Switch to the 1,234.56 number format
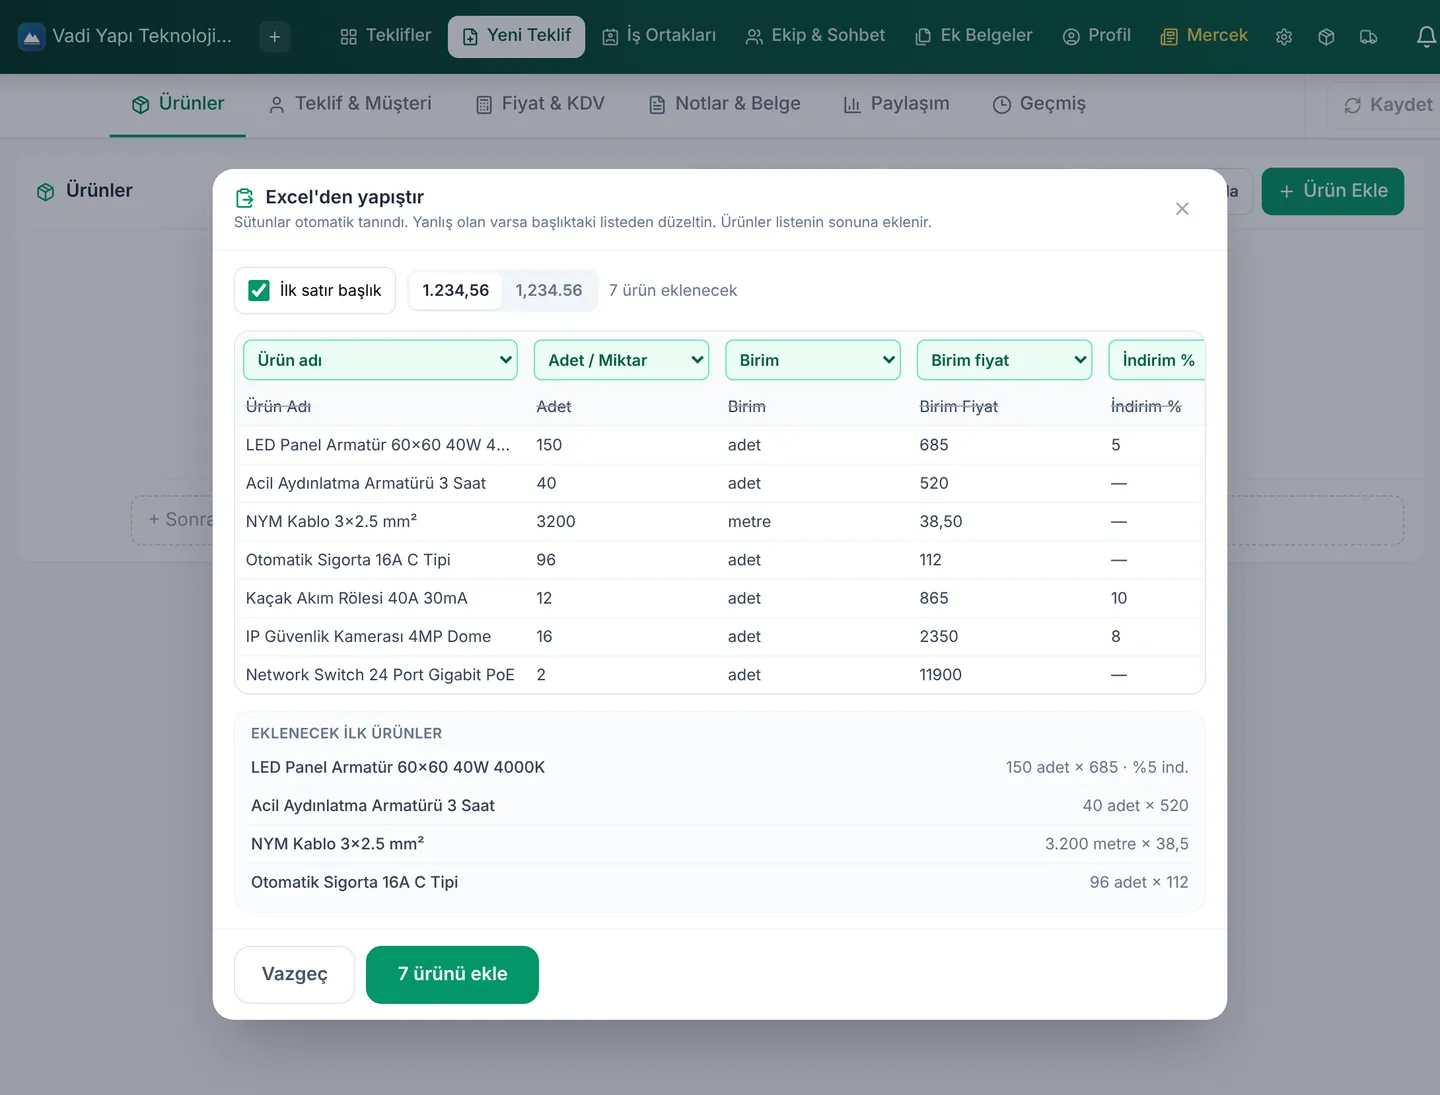The height and width of the screenshot is (1095, 1440). tap(549, 290)
